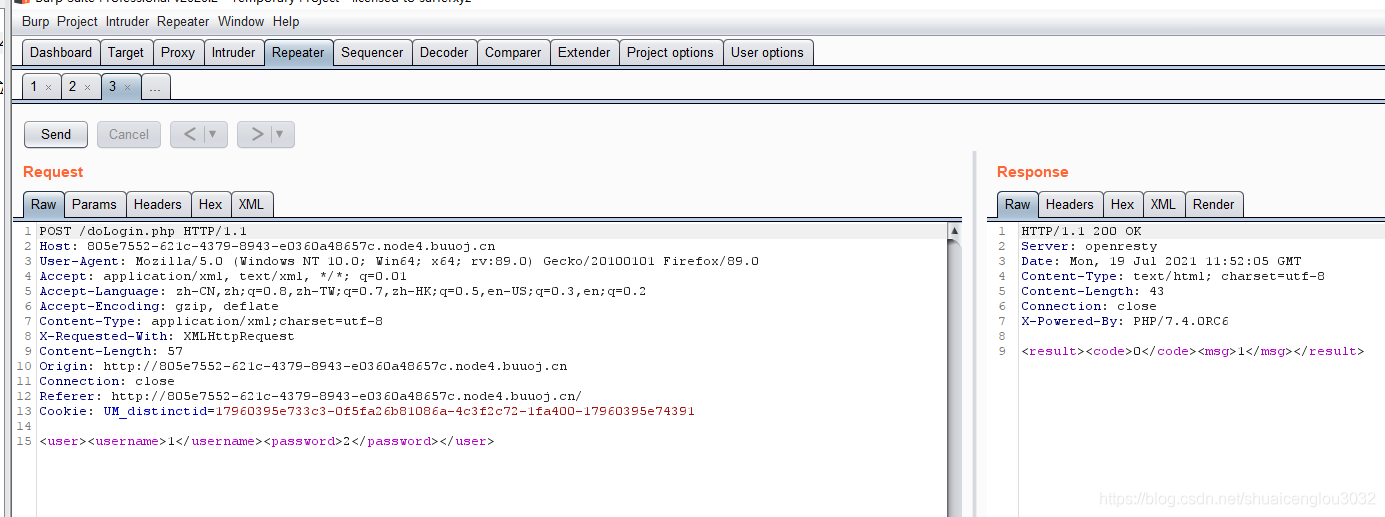Click the Accept-Language header line

pyautogui.click(x=343, y=291)
